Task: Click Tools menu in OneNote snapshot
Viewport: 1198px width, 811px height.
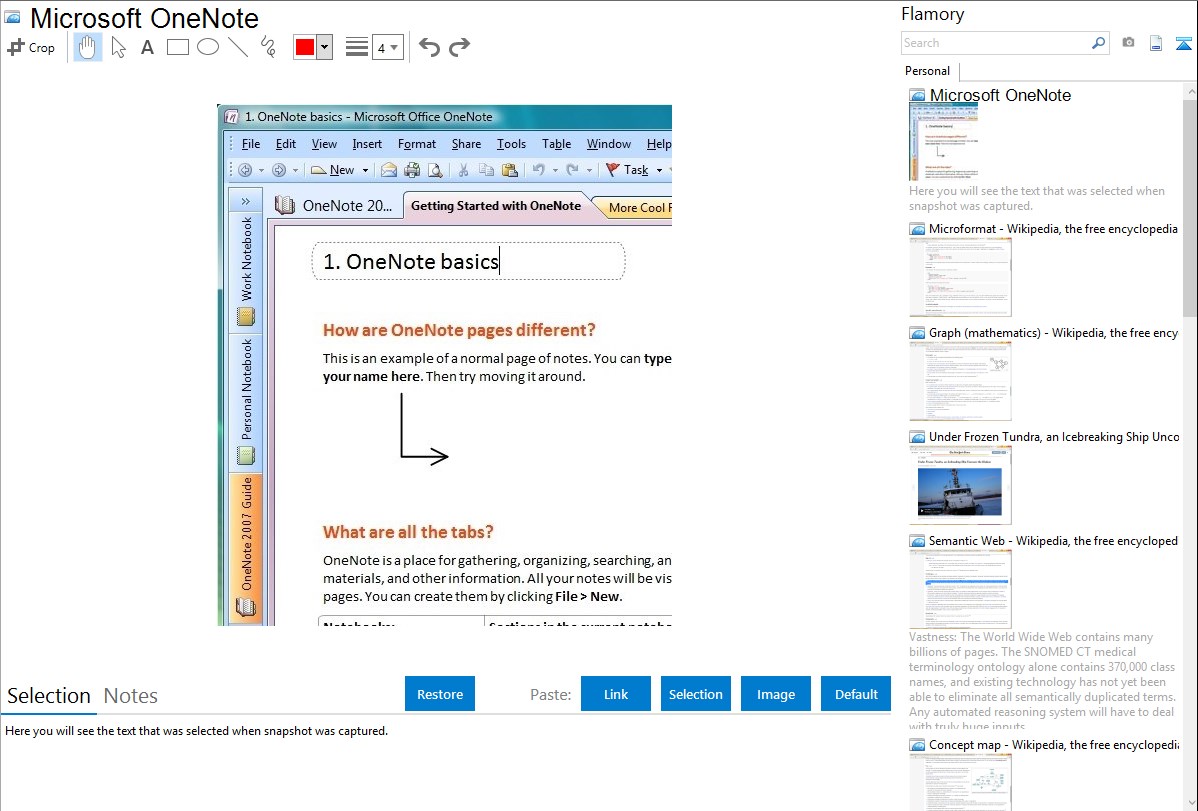Action: tap(511, 144)
